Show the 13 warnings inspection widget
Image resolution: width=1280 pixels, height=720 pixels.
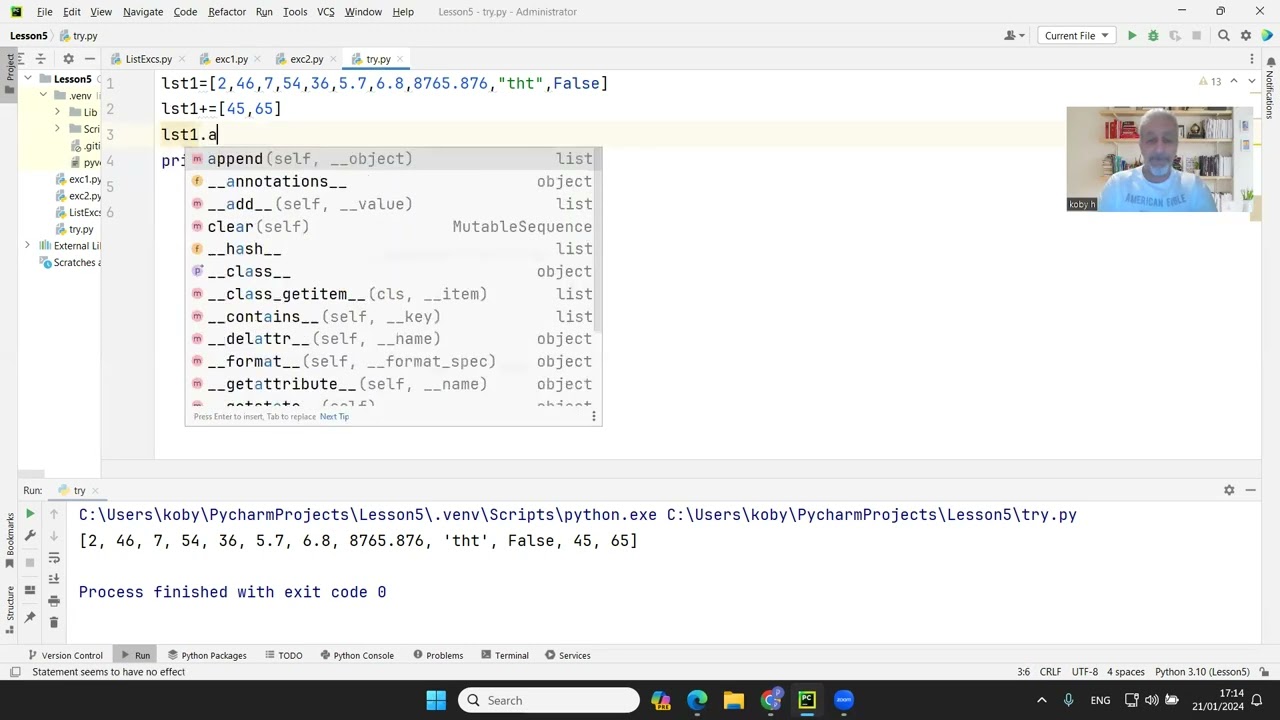(x=1210, y=81)
